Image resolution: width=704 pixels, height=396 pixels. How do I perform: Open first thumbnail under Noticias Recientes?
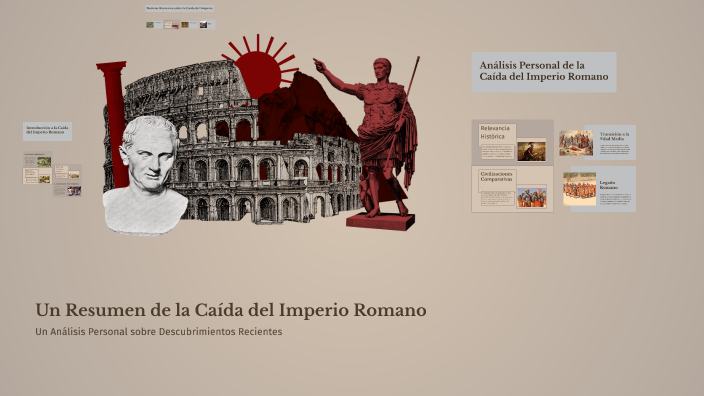tap(154, 25)
